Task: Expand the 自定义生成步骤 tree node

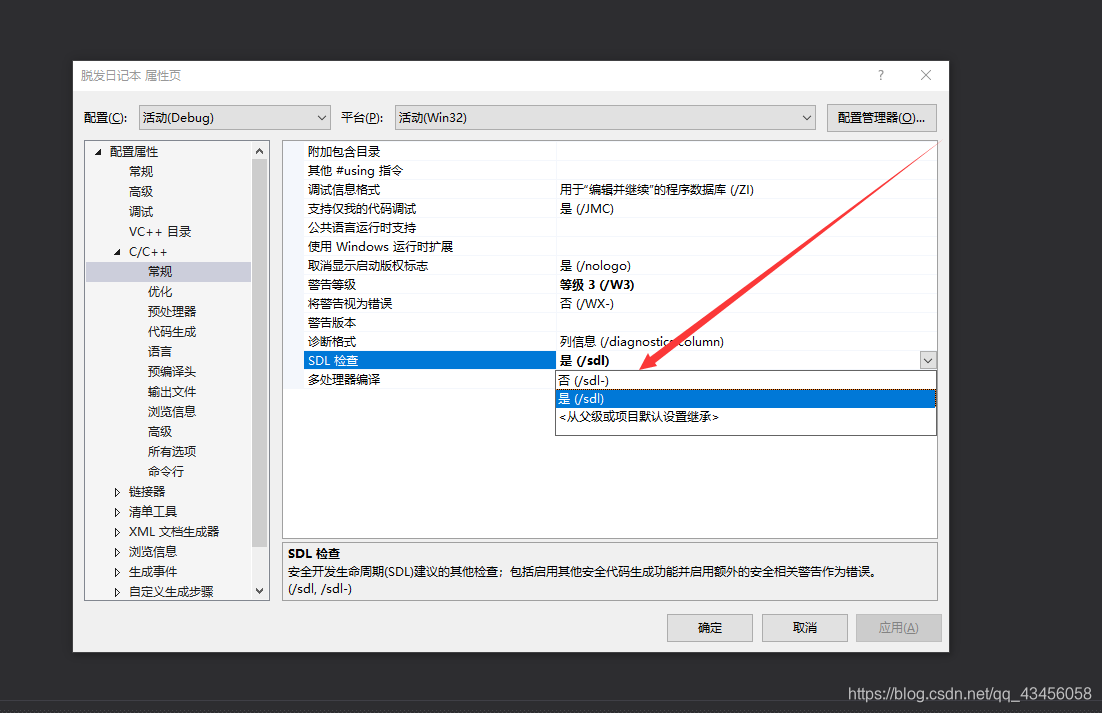Action: [117, 591]
